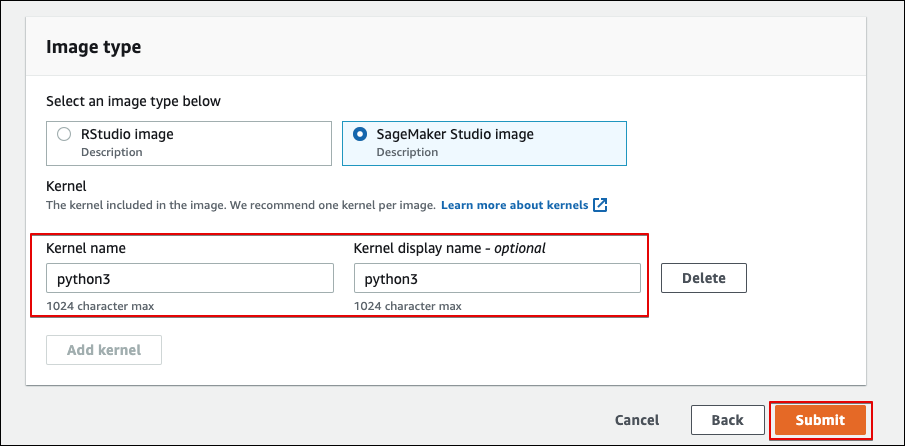This screenshot has height=446, width=905.
Task: Click the kernel recommendation description text
Action: (x=241, y=205)
